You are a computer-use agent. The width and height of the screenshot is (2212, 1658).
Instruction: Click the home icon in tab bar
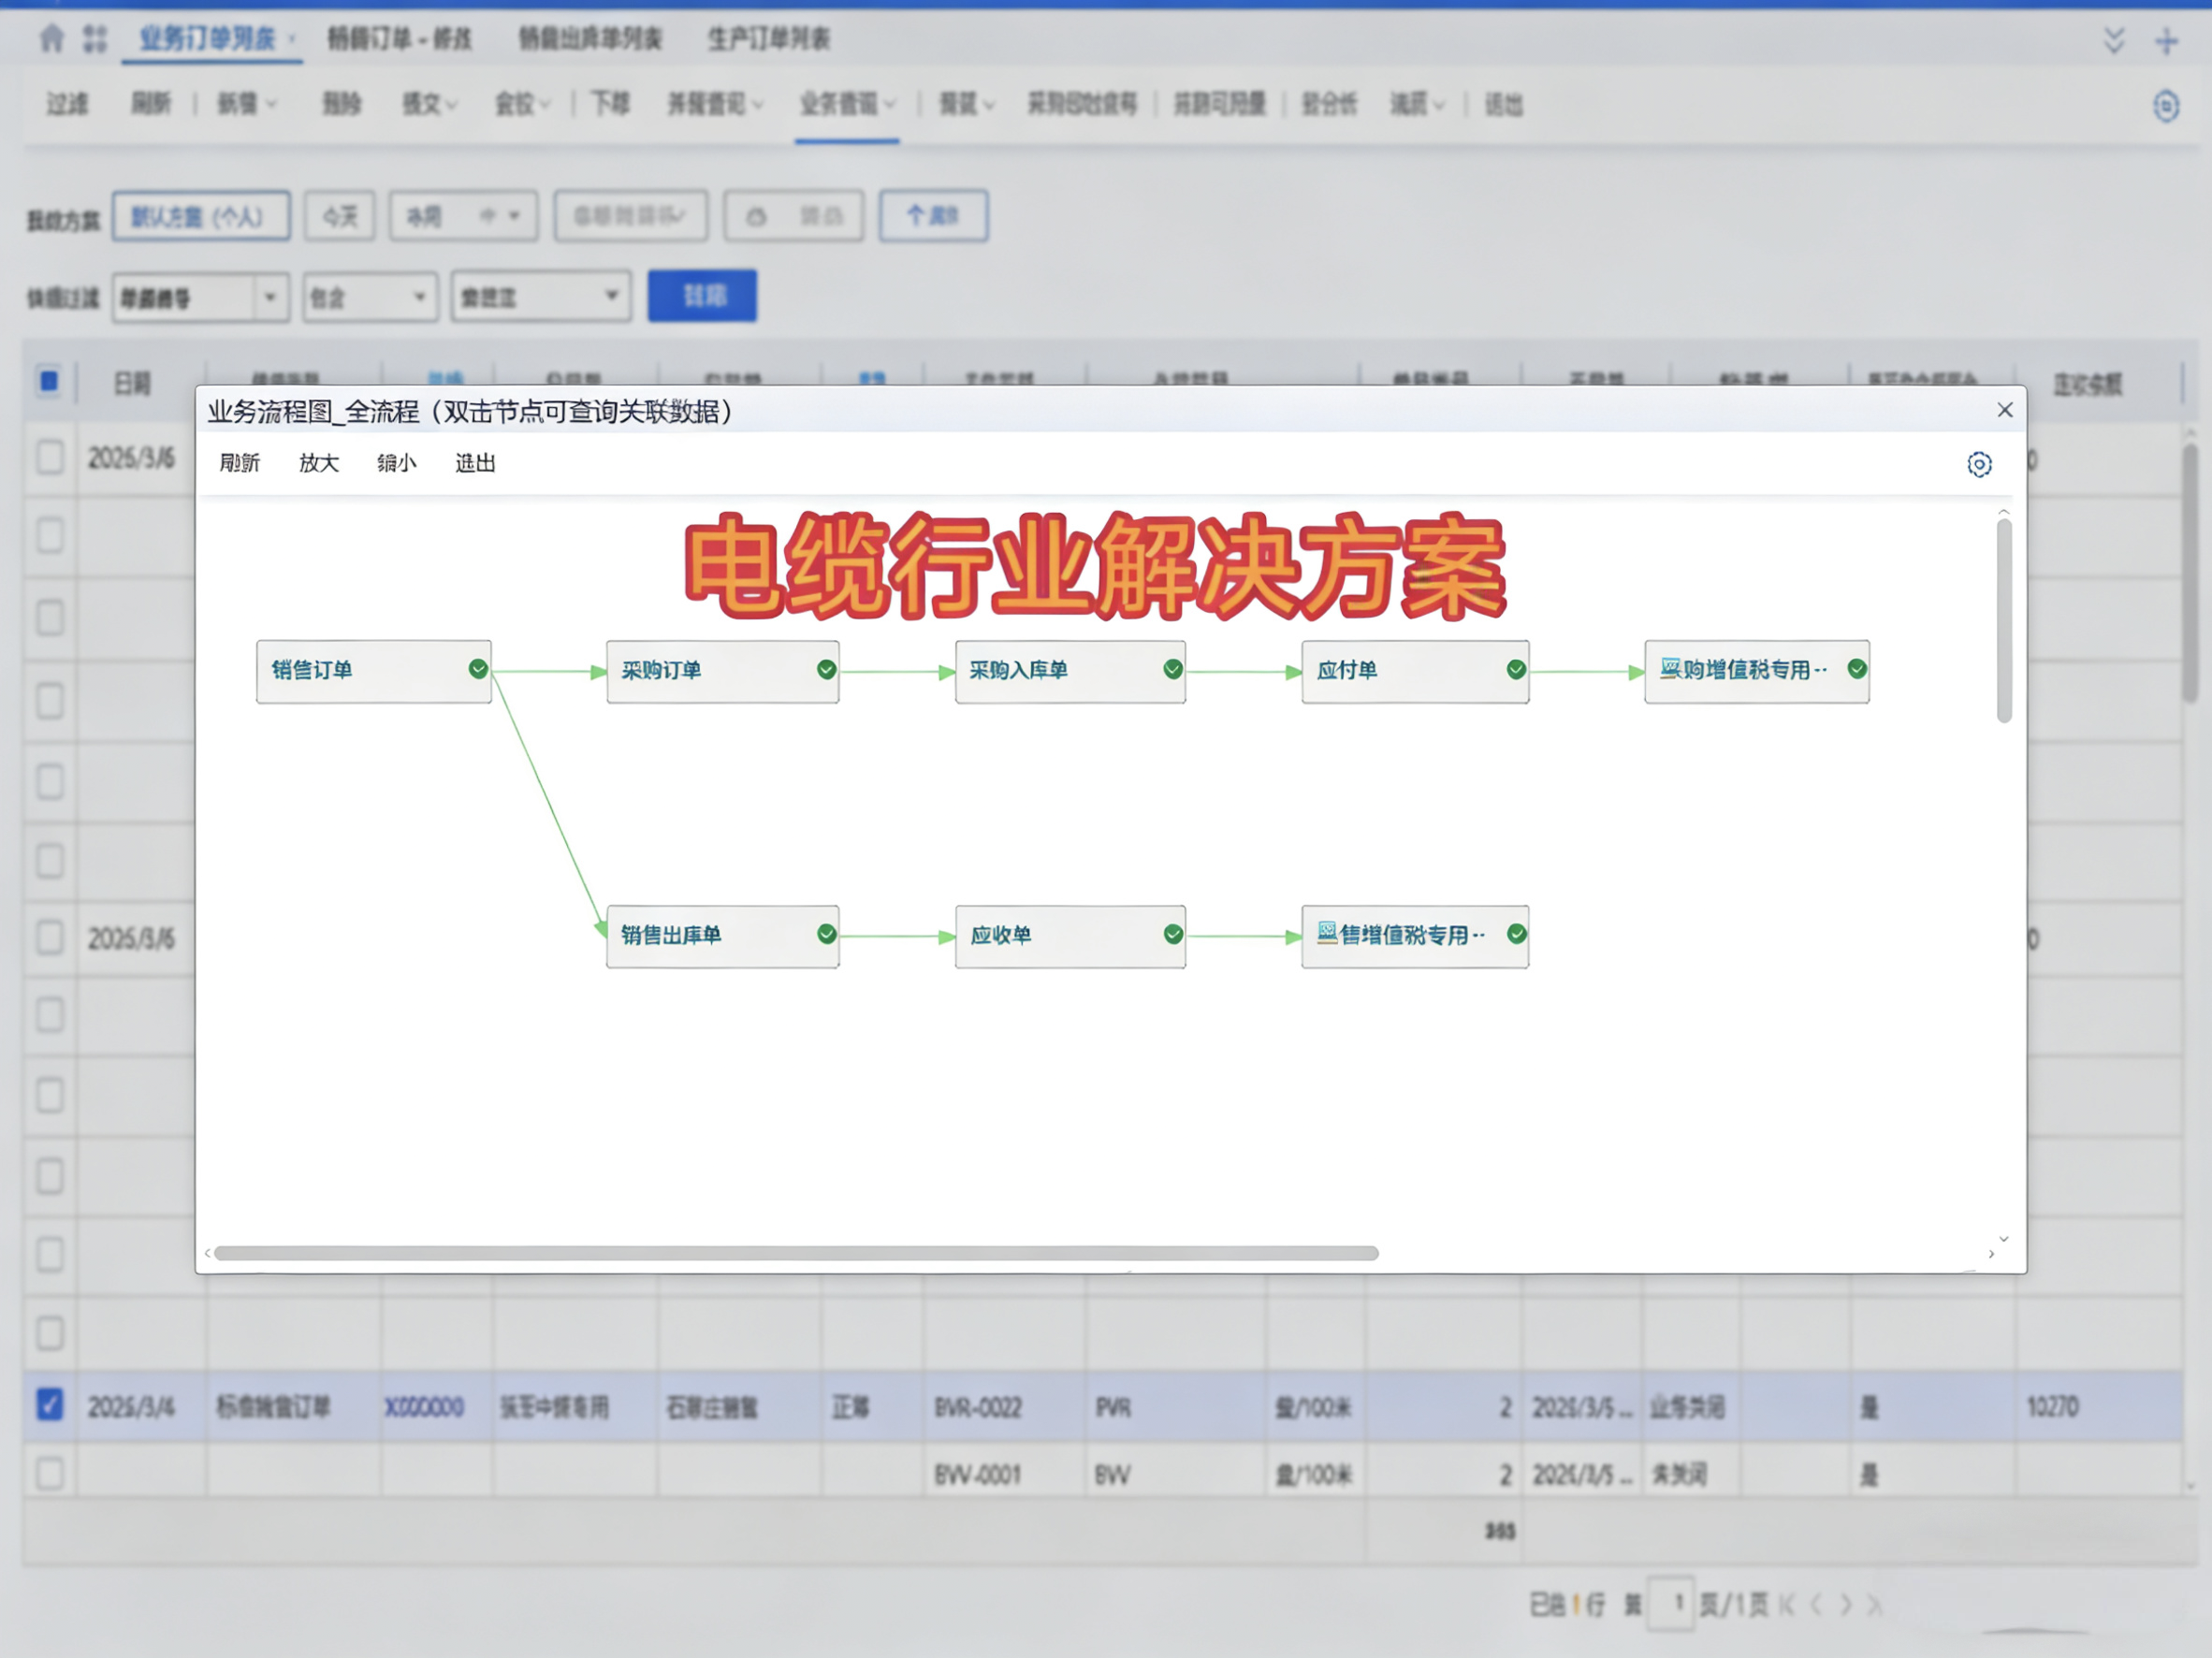51,39
